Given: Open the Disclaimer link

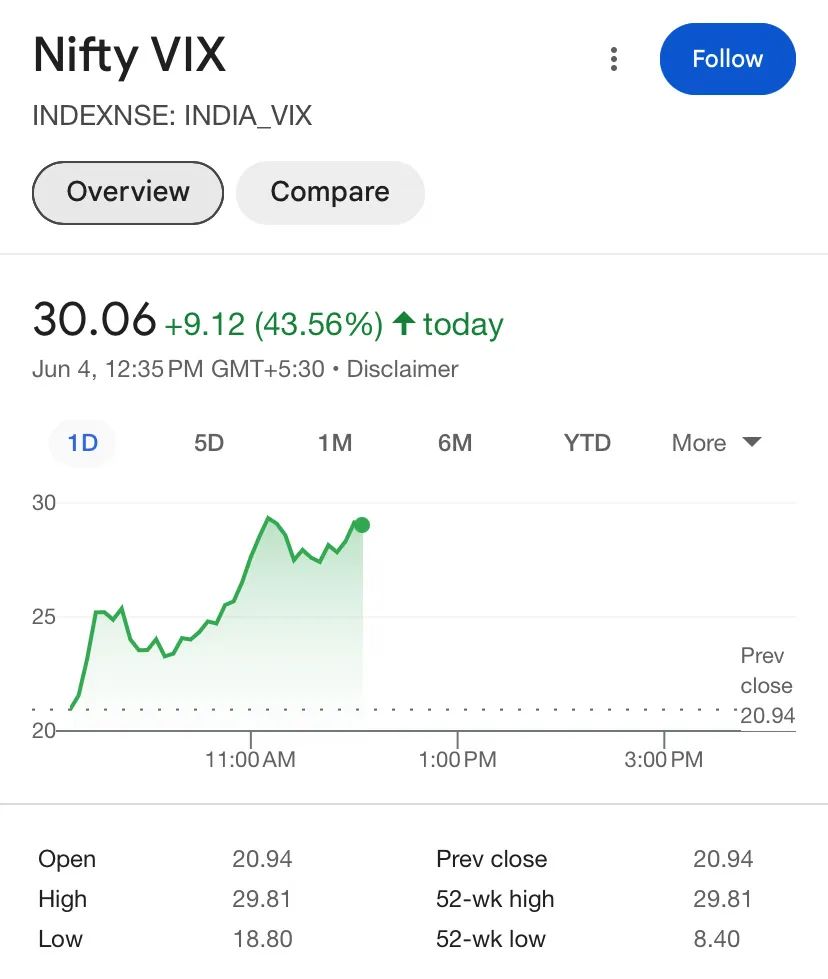Looking at the screenshot, I should coord(402,369).
